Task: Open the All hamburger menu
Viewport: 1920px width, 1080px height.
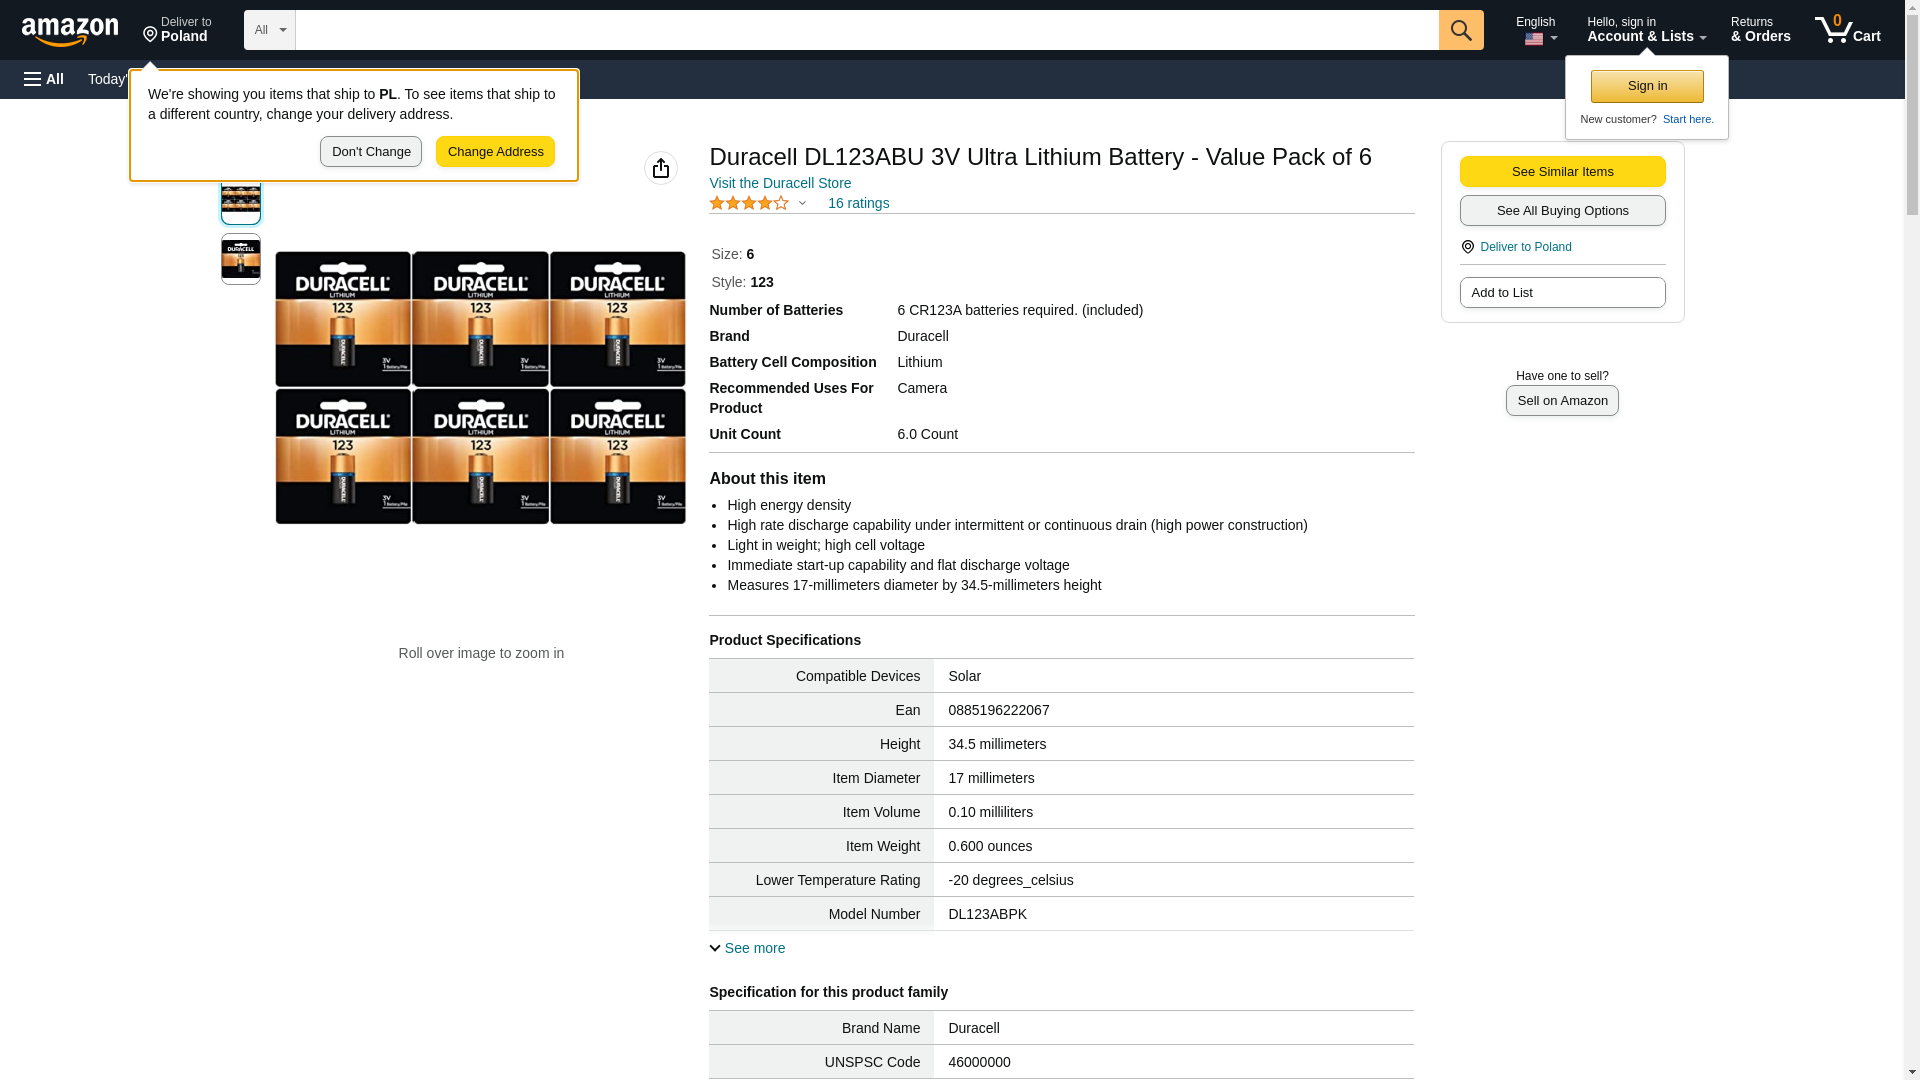Action: point(44,79)
